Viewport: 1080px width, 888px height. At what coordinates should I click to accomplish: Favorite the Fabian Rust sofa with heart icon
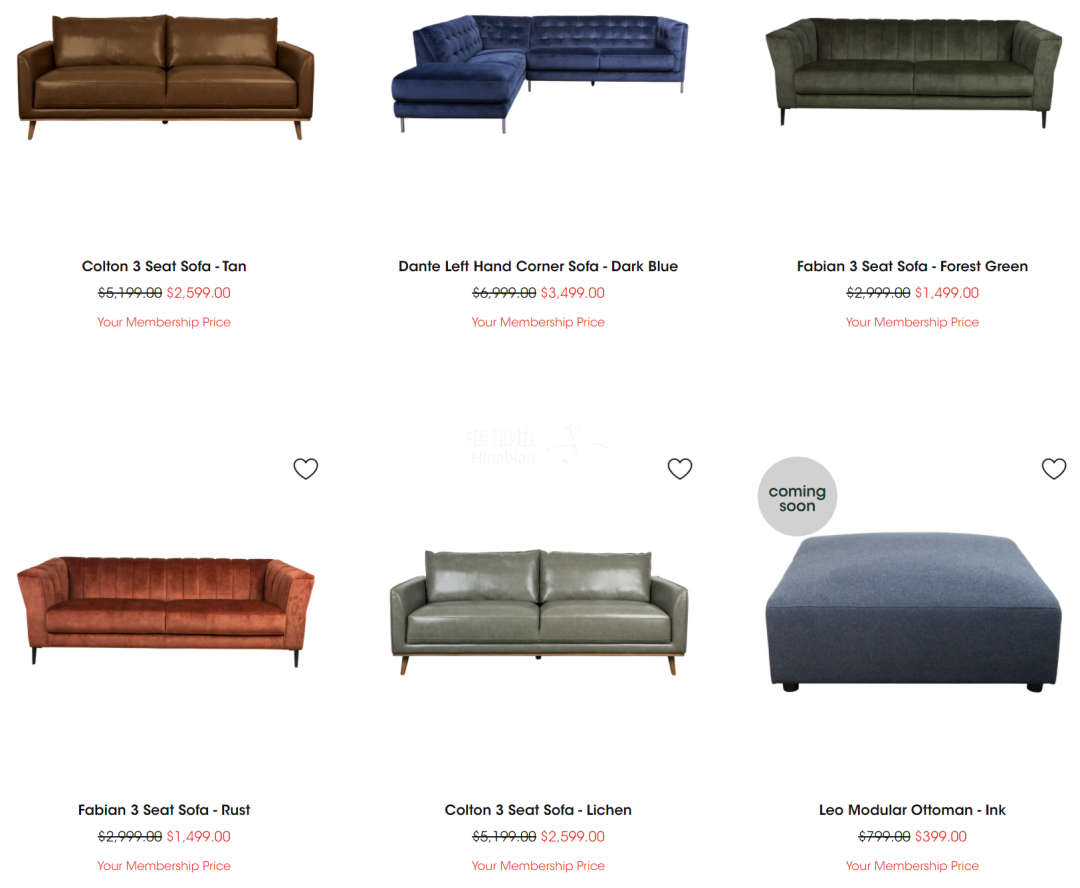coord(306,469)
